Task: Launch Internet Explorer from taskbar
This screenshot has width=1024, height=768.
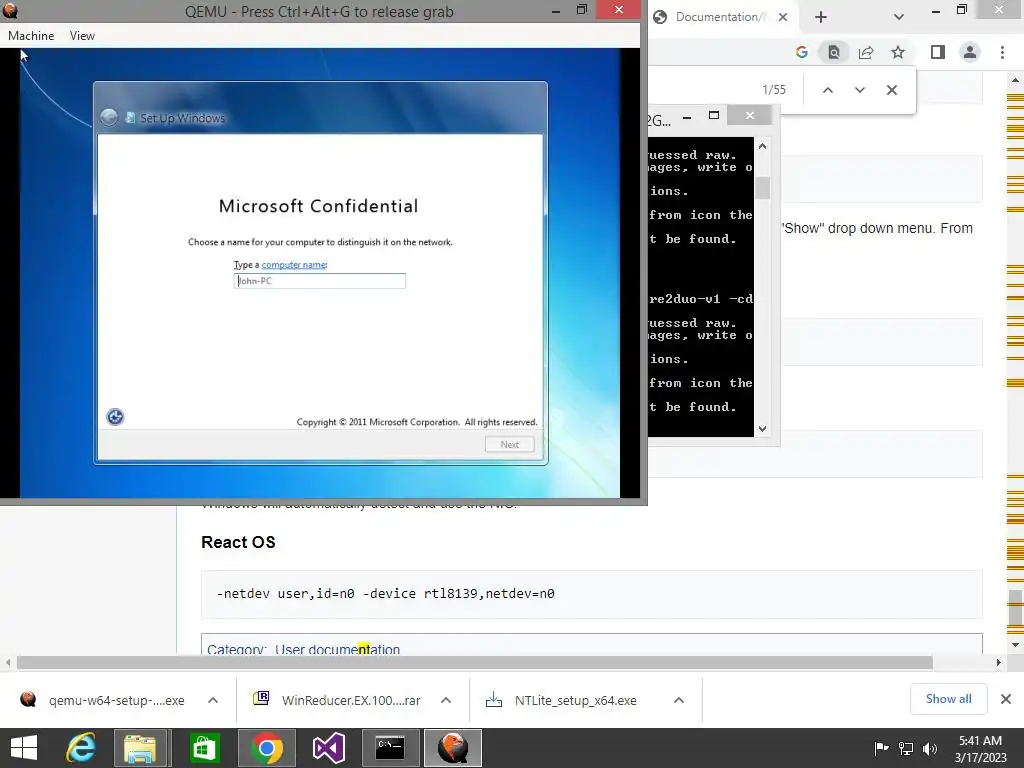Action: click(x=82, y=748)
